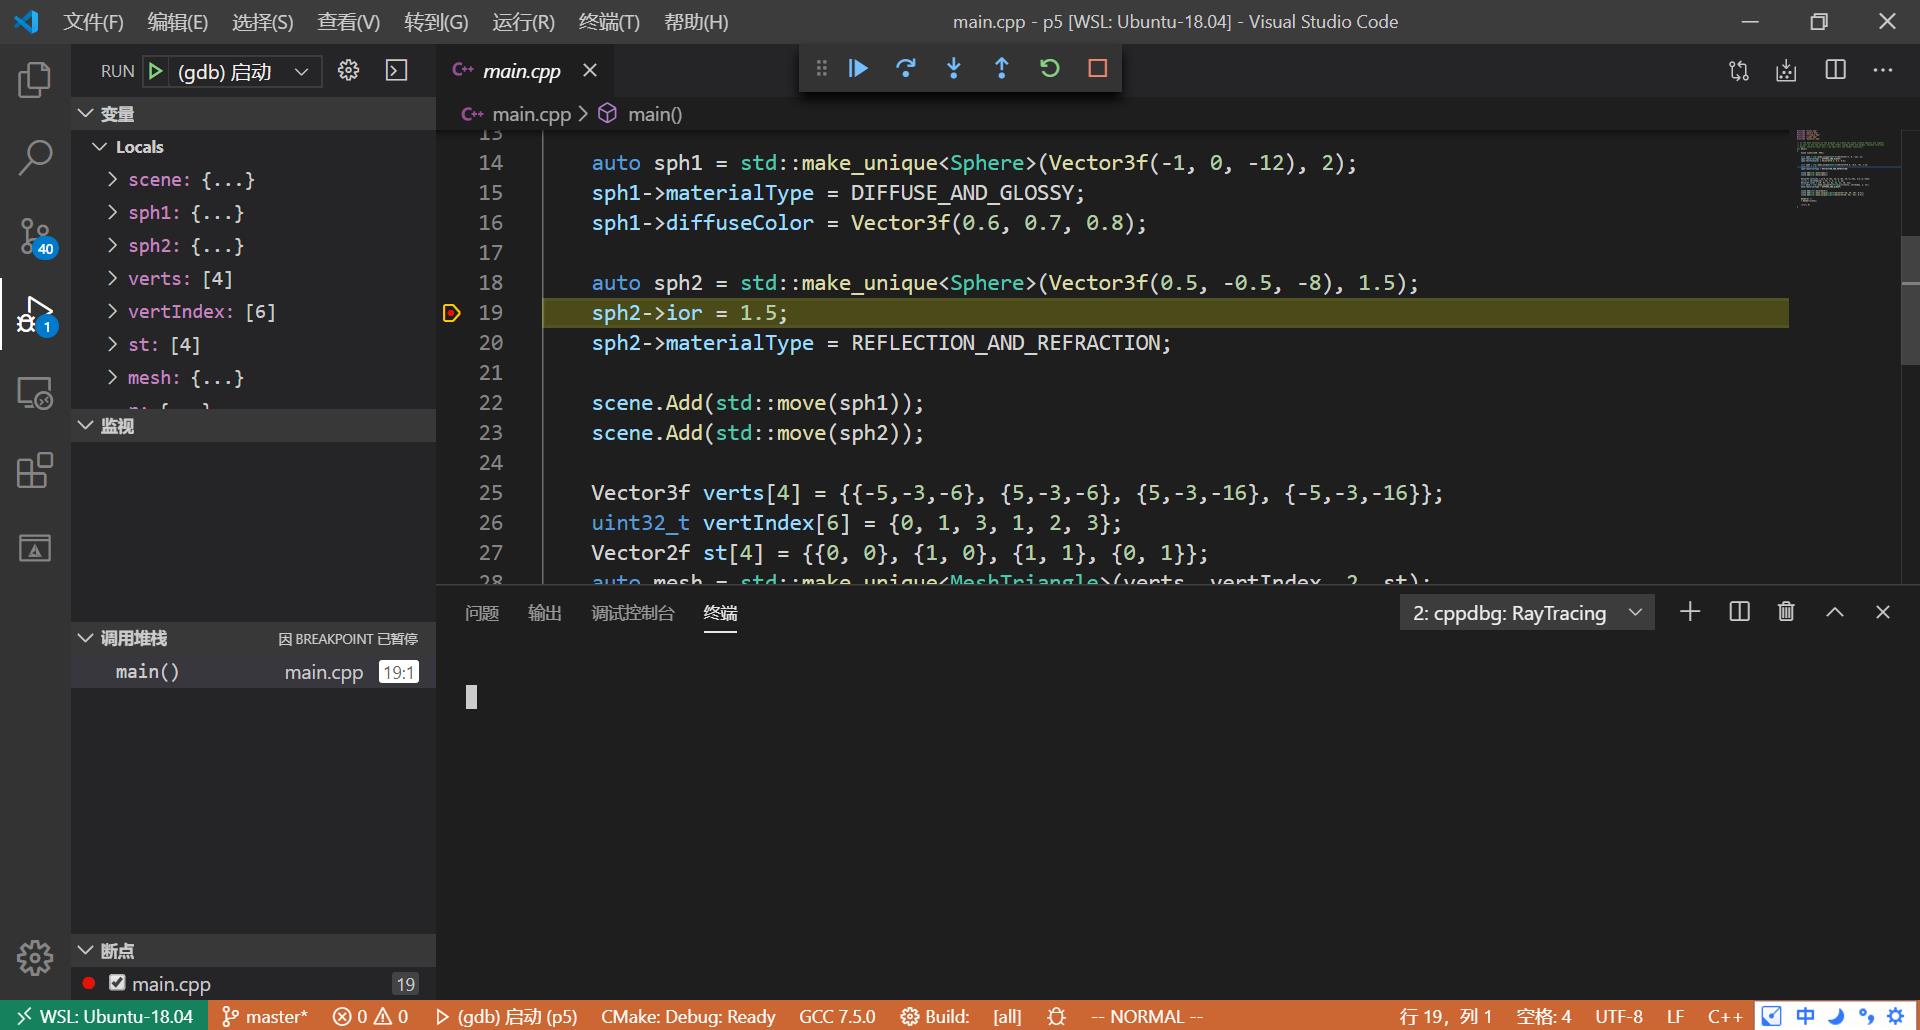Viewport: 1920px width, 1030px height.
Task: Close the main.cpp editor tab
Action: [590, 70]
